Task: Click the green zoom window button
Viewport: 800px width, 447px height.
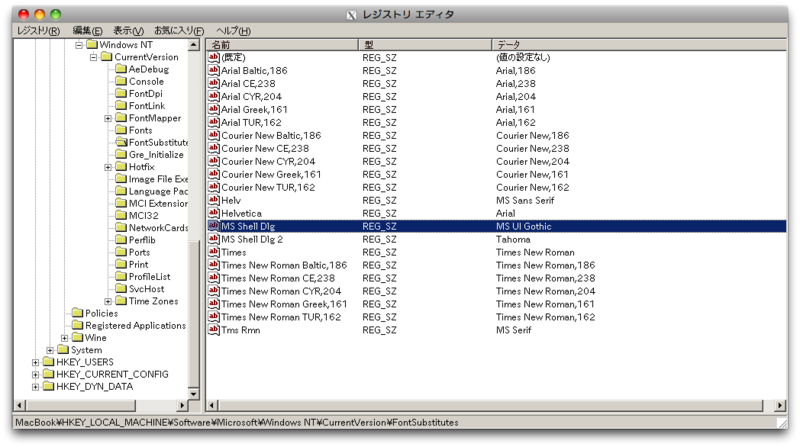Action: 56,14
